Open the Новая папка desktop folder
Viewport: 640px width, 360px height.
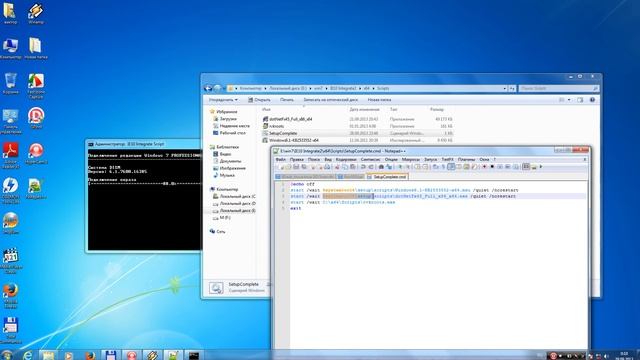click(x=36, y=49)
